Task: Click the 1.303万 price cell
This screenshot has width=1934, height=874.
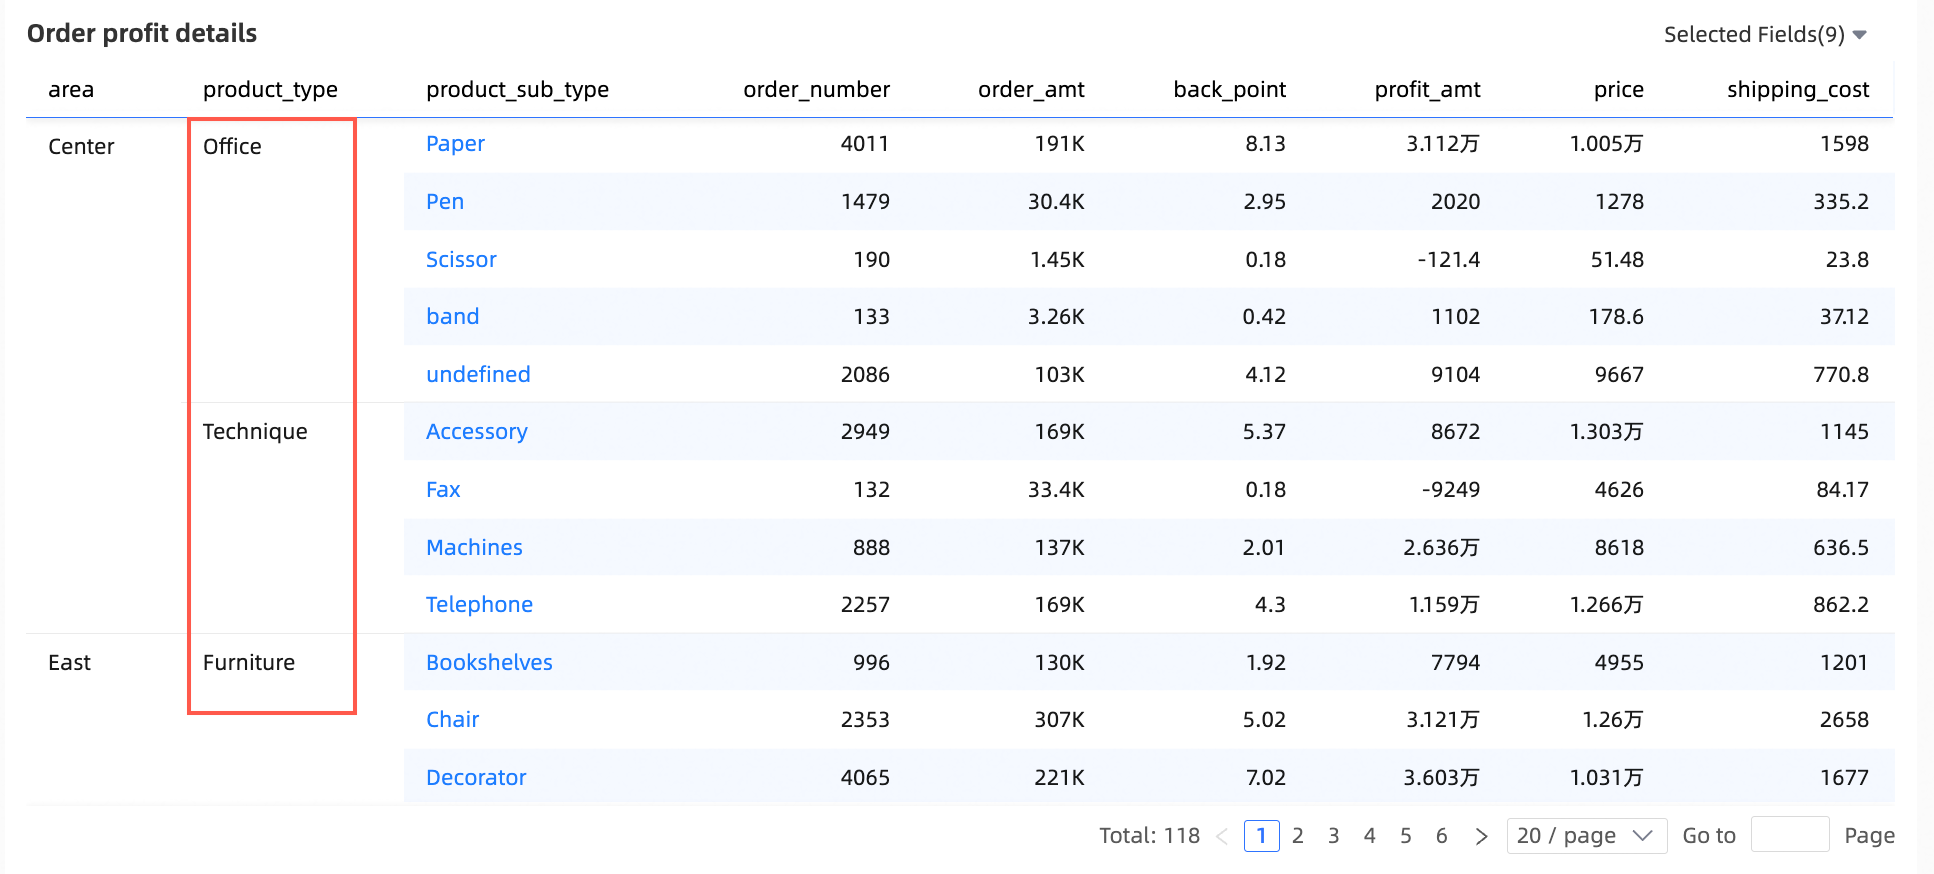Action: 1606,431
